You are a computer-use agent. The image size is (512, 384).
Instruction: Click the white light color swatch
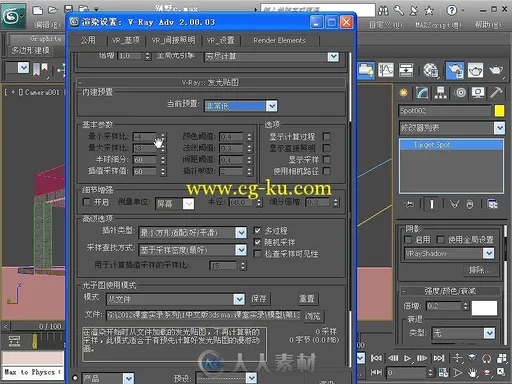pyautogui.click(x=484, y=307)
